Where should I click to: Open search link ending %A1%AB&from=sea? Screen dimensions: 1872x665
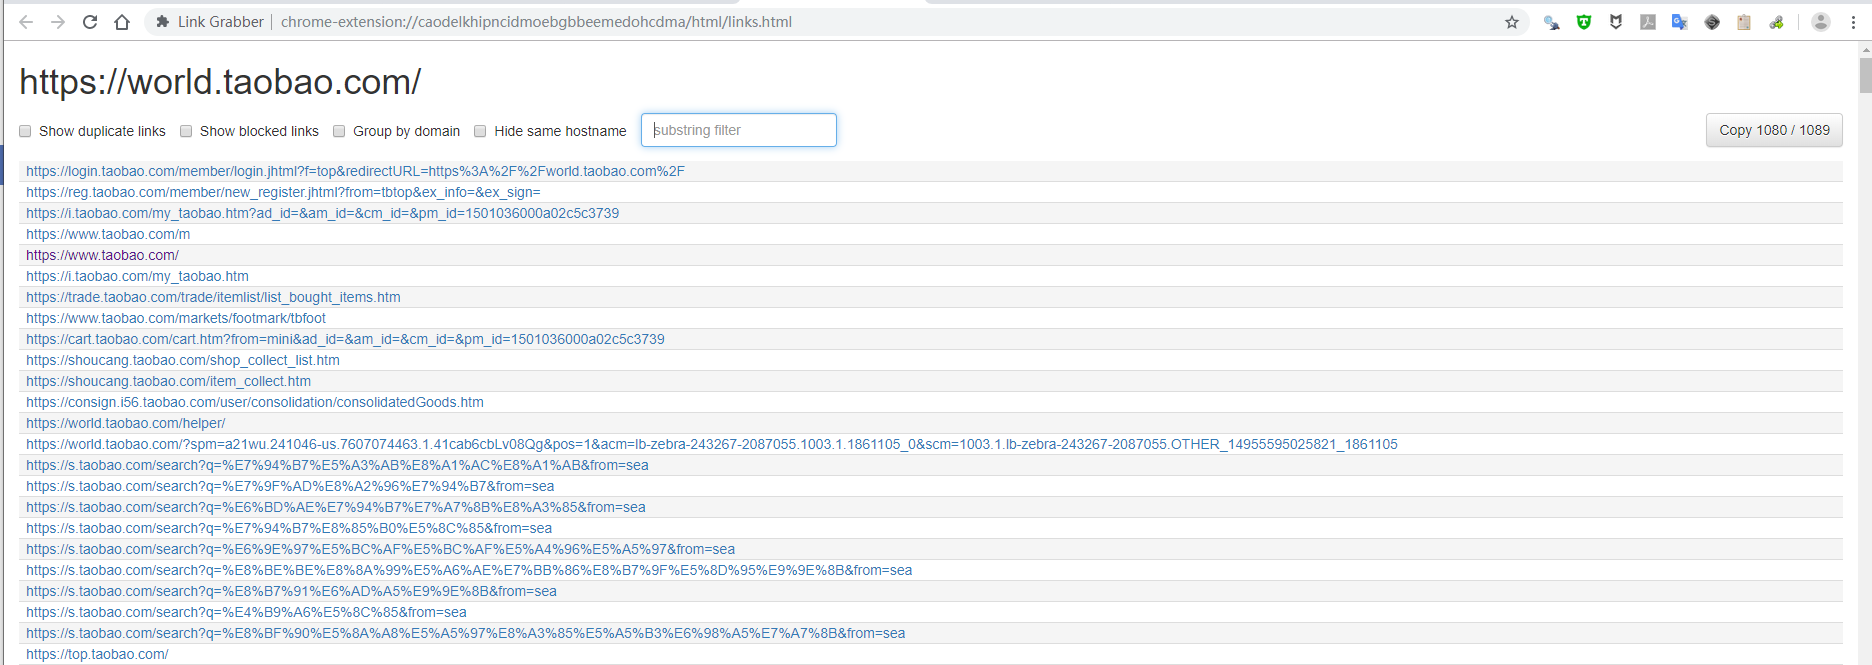[x=337, y=465]
